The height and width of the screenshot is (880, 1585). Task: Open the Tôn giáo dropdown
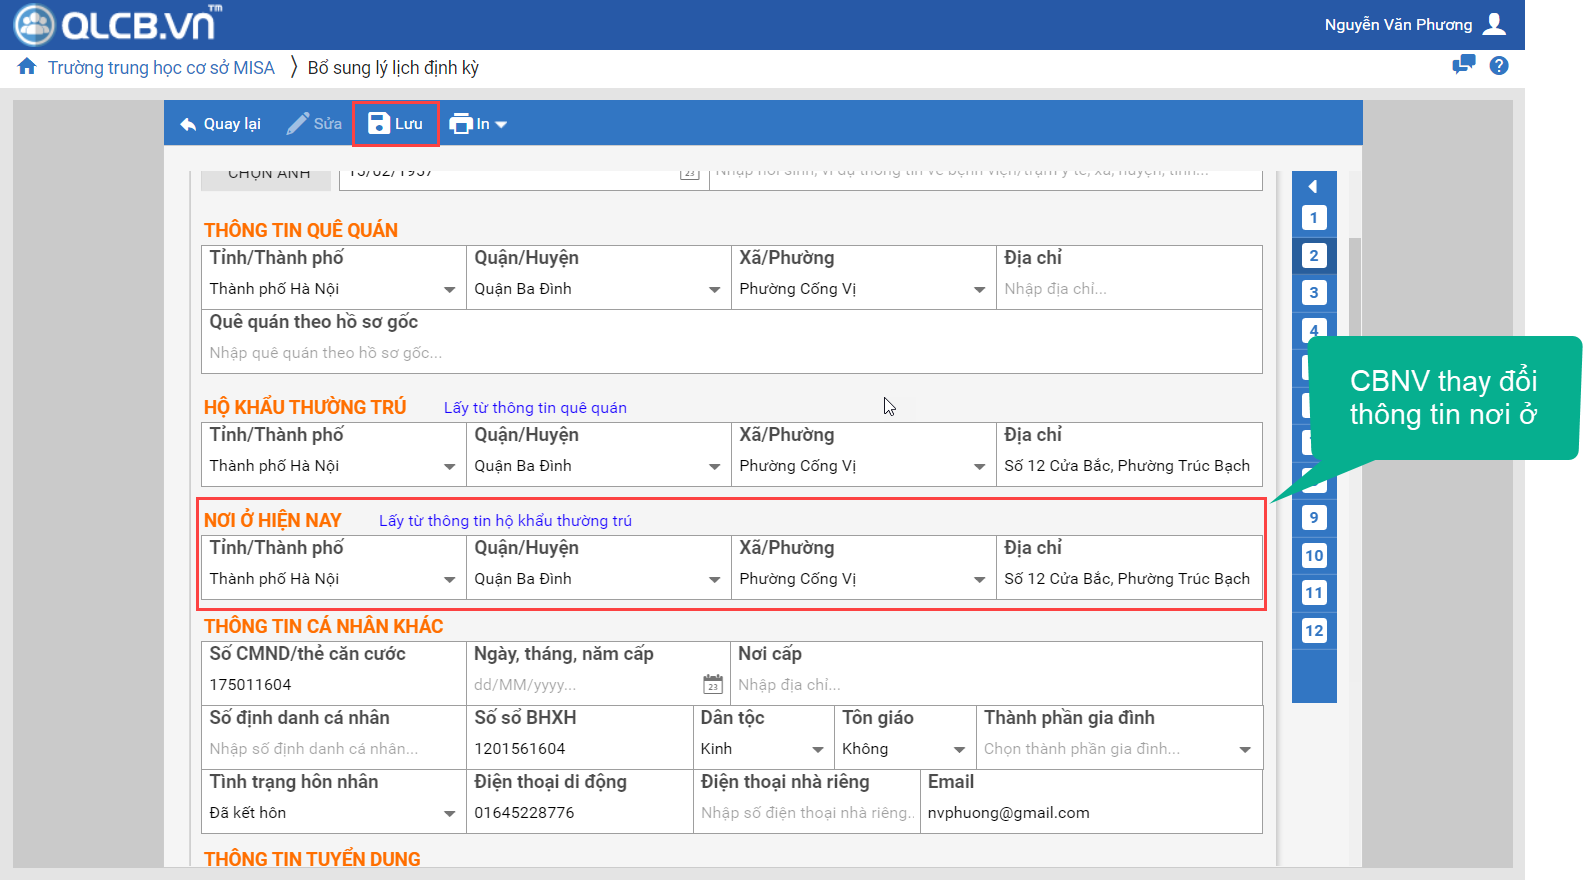pyautogui.click(x=959, y=750)
